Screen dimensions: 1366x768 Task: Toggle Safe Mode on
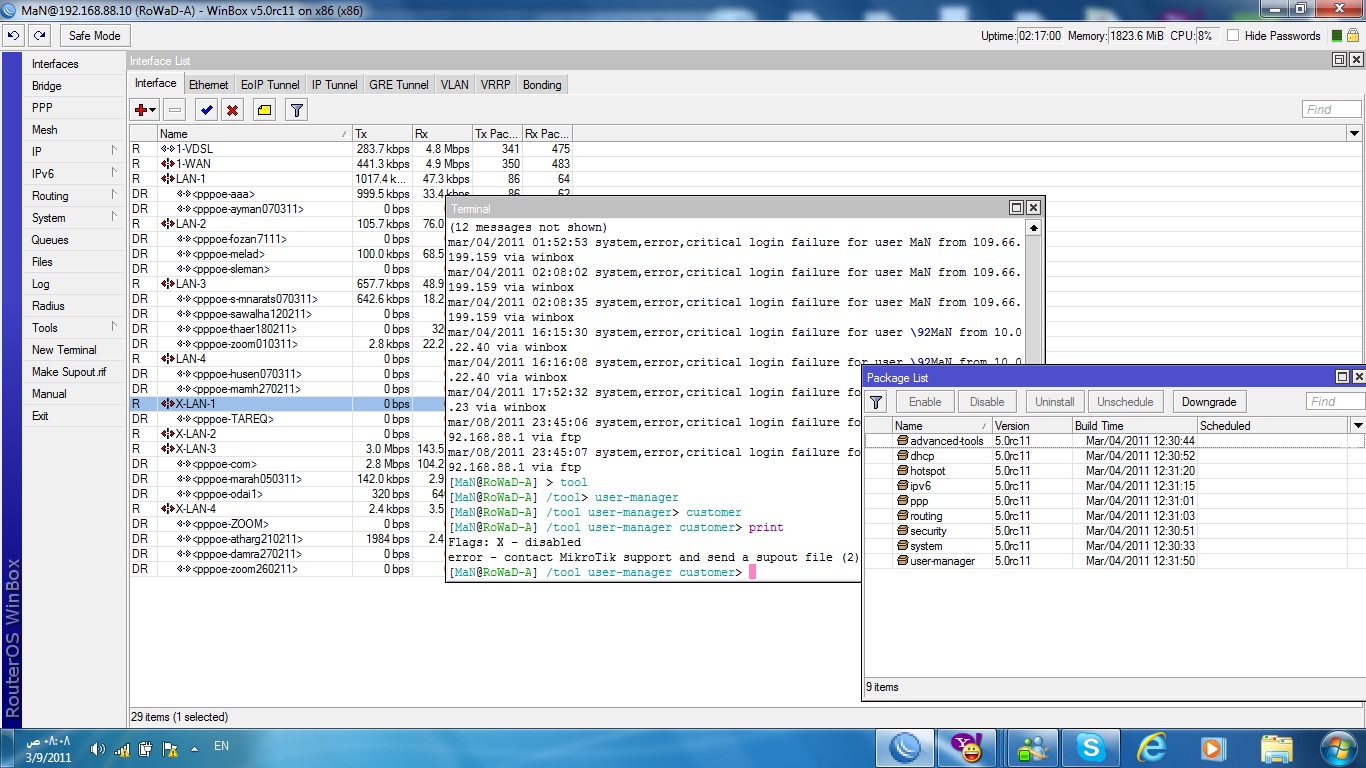coord(94,36)
